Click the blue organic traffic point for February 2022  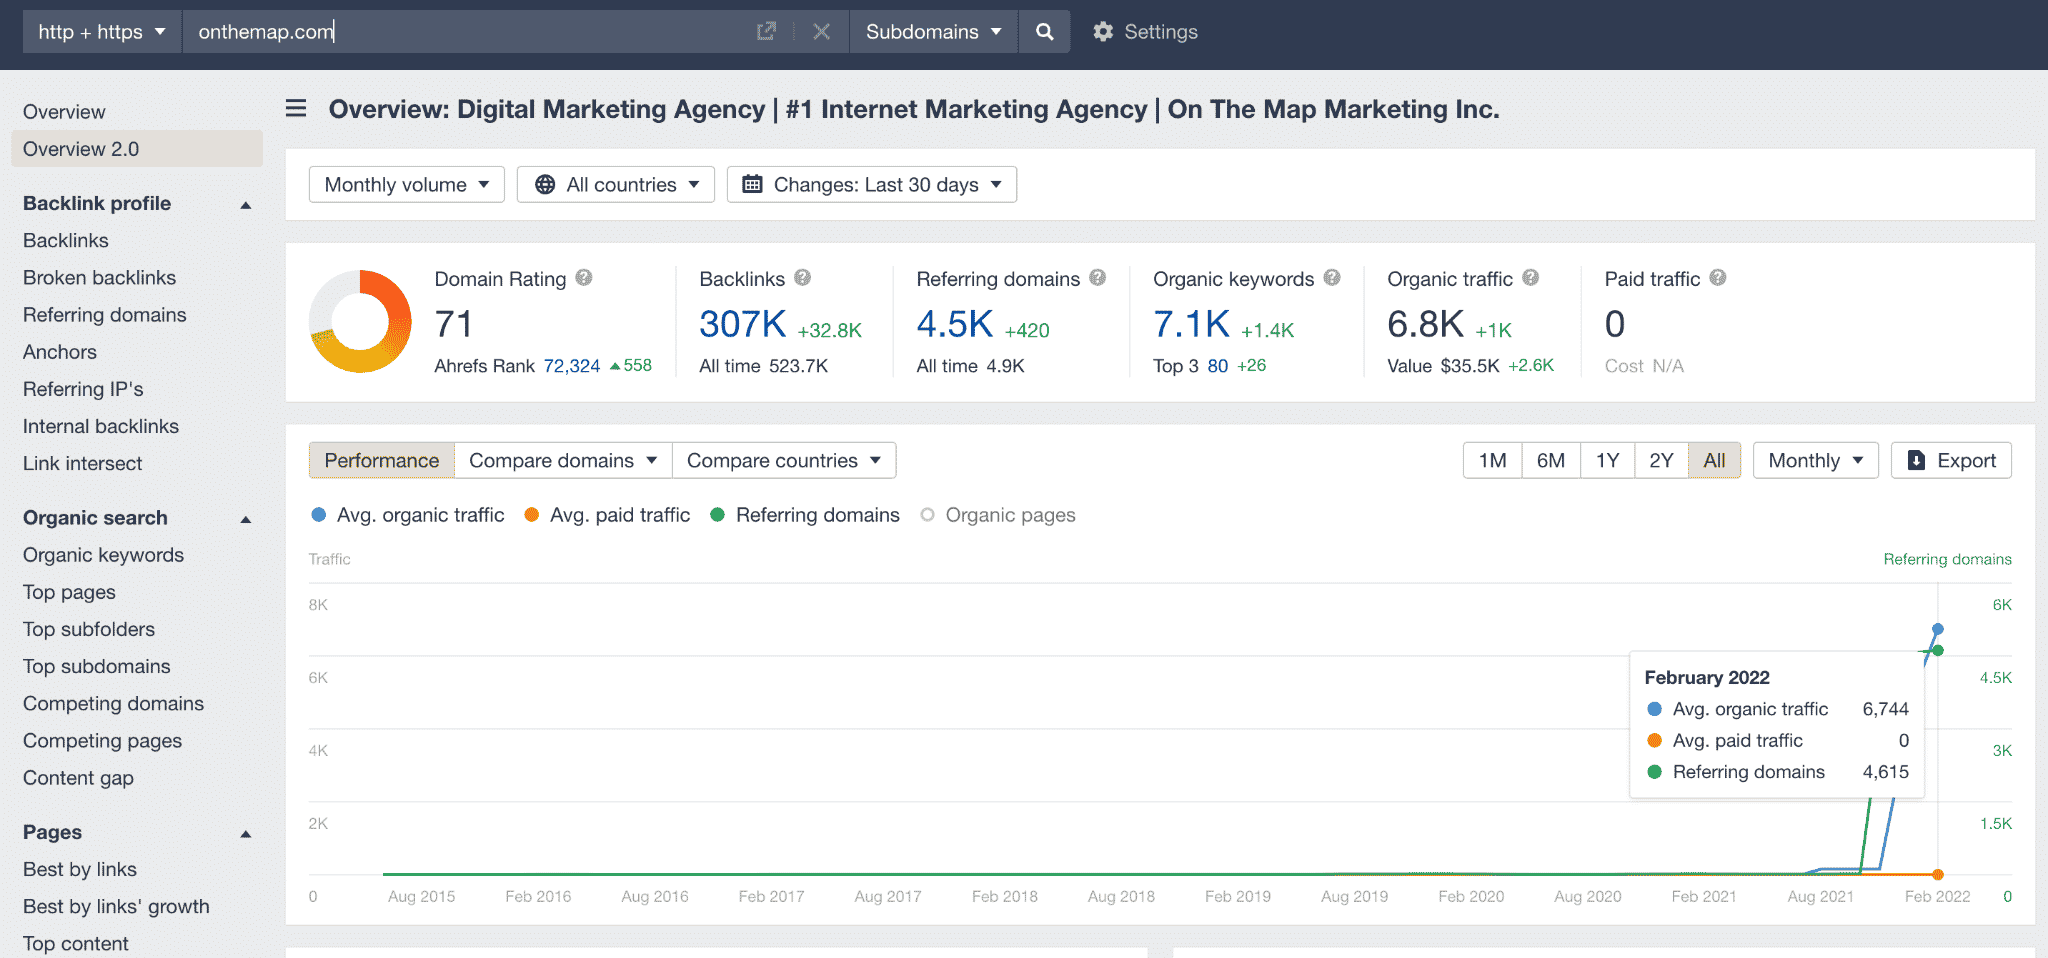coord(1938,629)
